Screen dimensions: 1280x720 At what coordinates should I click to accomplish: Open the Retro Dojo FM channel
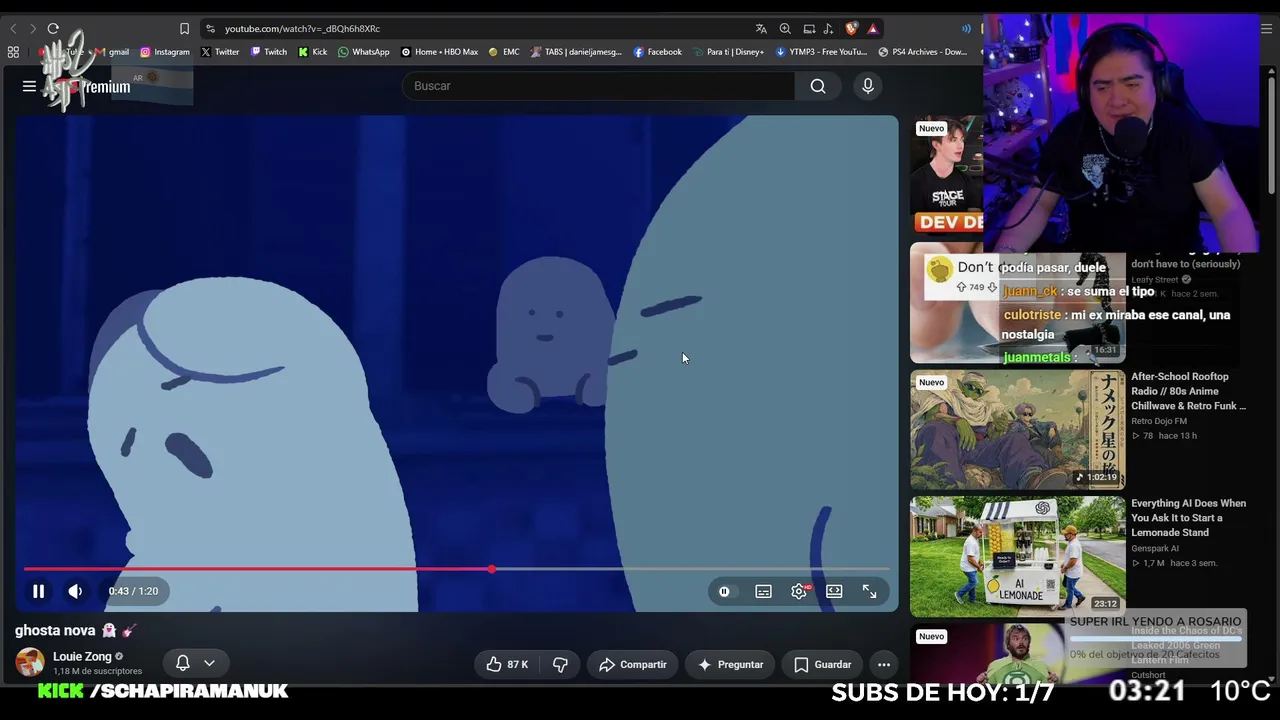click(x=1159, y=421)
